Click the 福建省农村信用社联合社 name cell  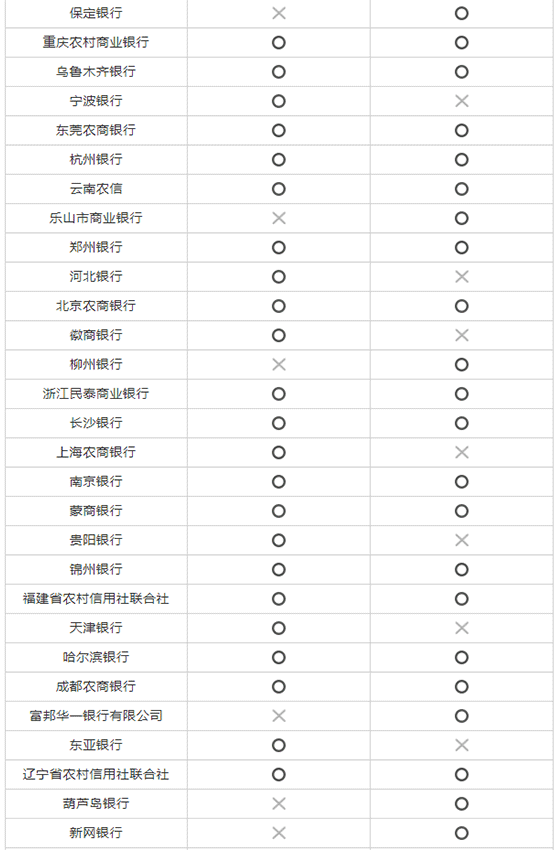(x=96, y=598)
